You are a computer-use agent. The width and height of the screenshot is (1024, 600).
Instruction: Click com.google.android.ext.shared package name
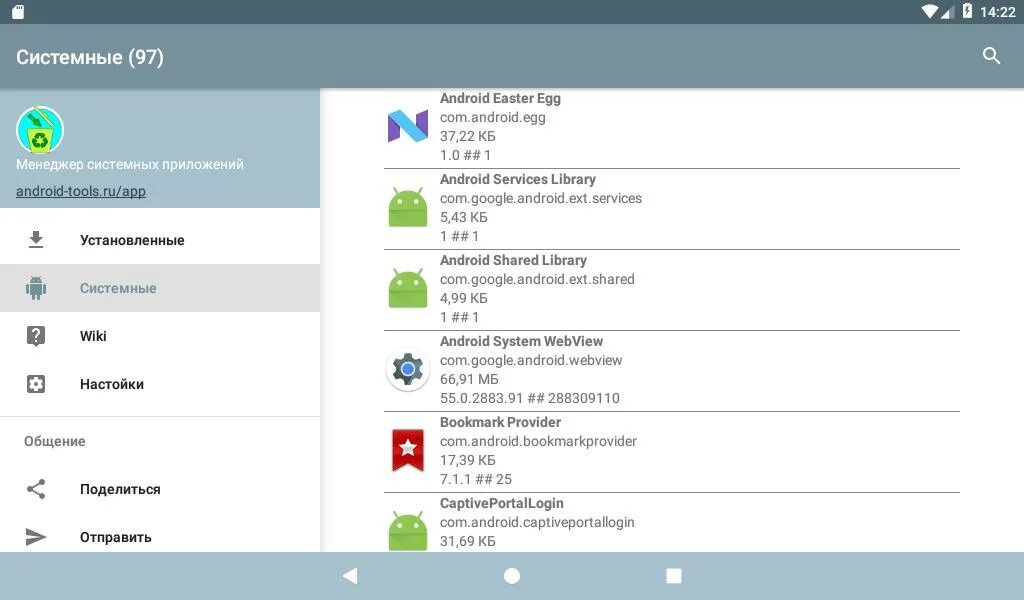coord(537,279)
